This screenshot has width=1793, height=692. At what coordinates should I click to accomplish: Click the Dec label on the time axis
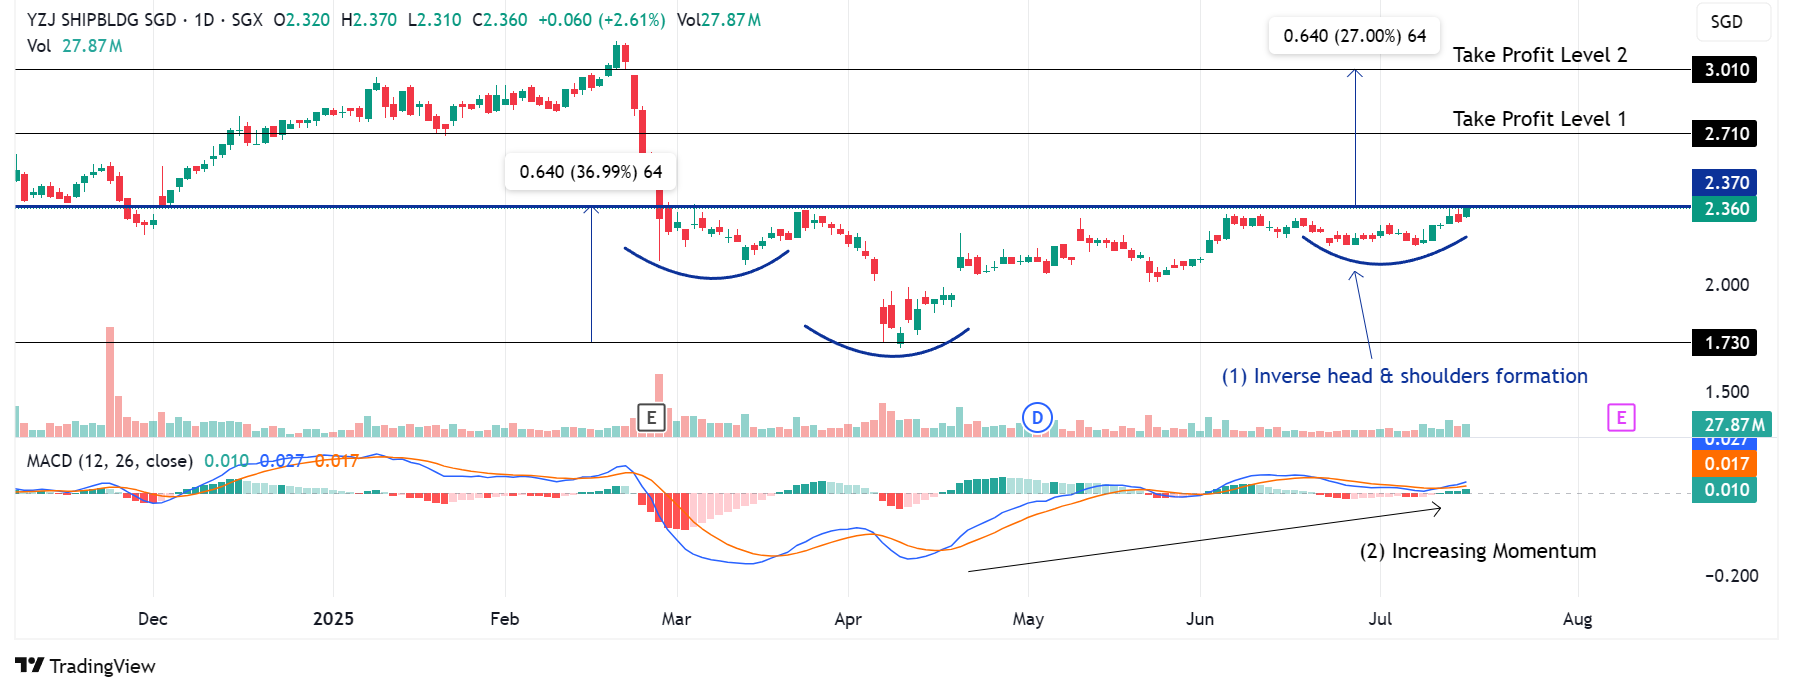153,619
